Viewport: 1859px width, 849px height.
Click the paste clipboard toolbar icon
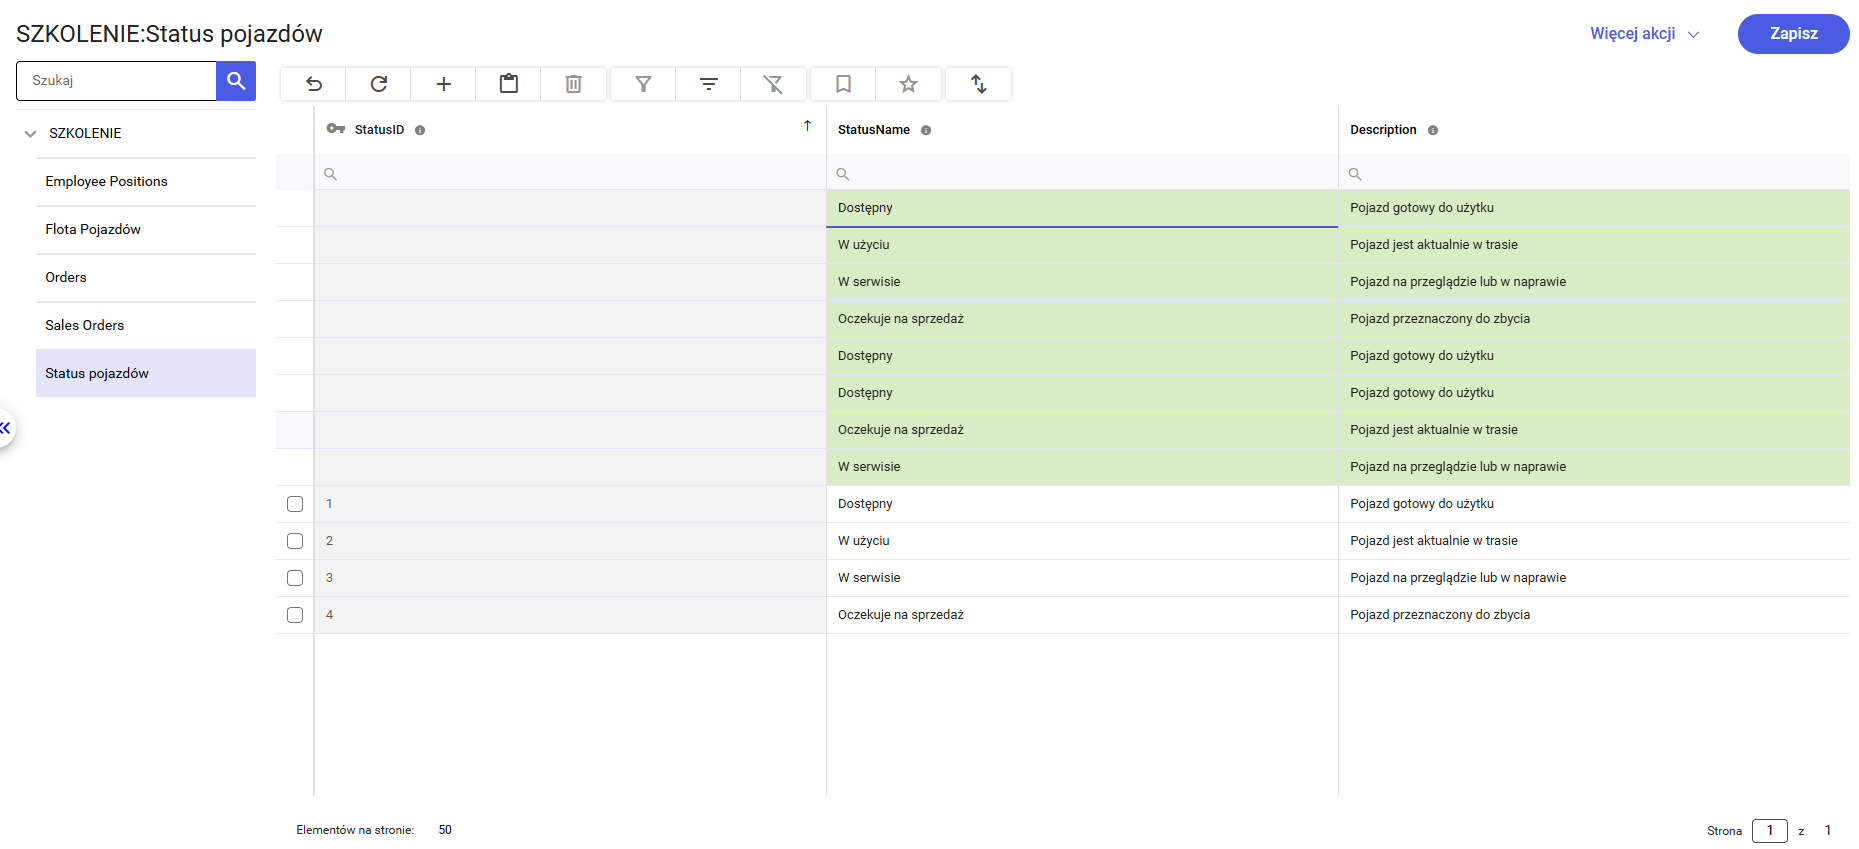pos(509,84)
